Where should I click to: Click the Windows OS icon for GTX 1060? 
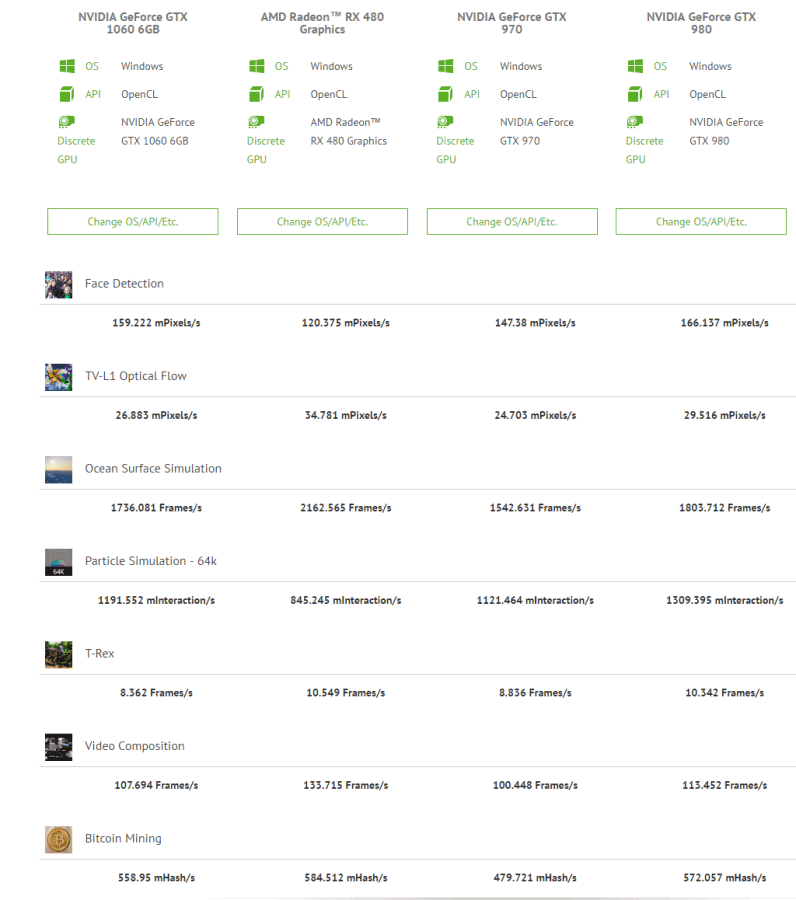(x=68, y=67)
